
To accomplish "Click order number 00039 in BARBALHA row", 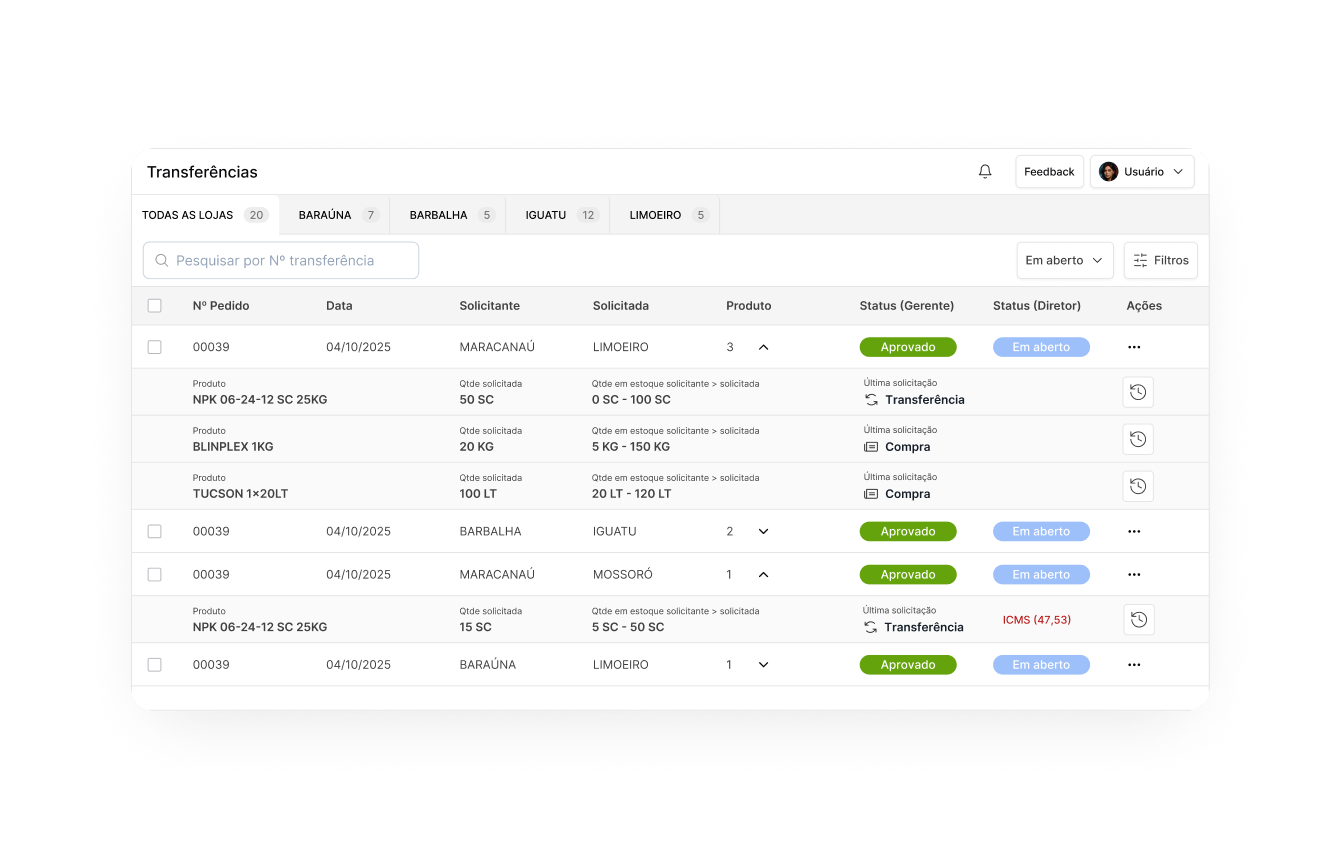I will pyautogui.click(x=211, y=531).
